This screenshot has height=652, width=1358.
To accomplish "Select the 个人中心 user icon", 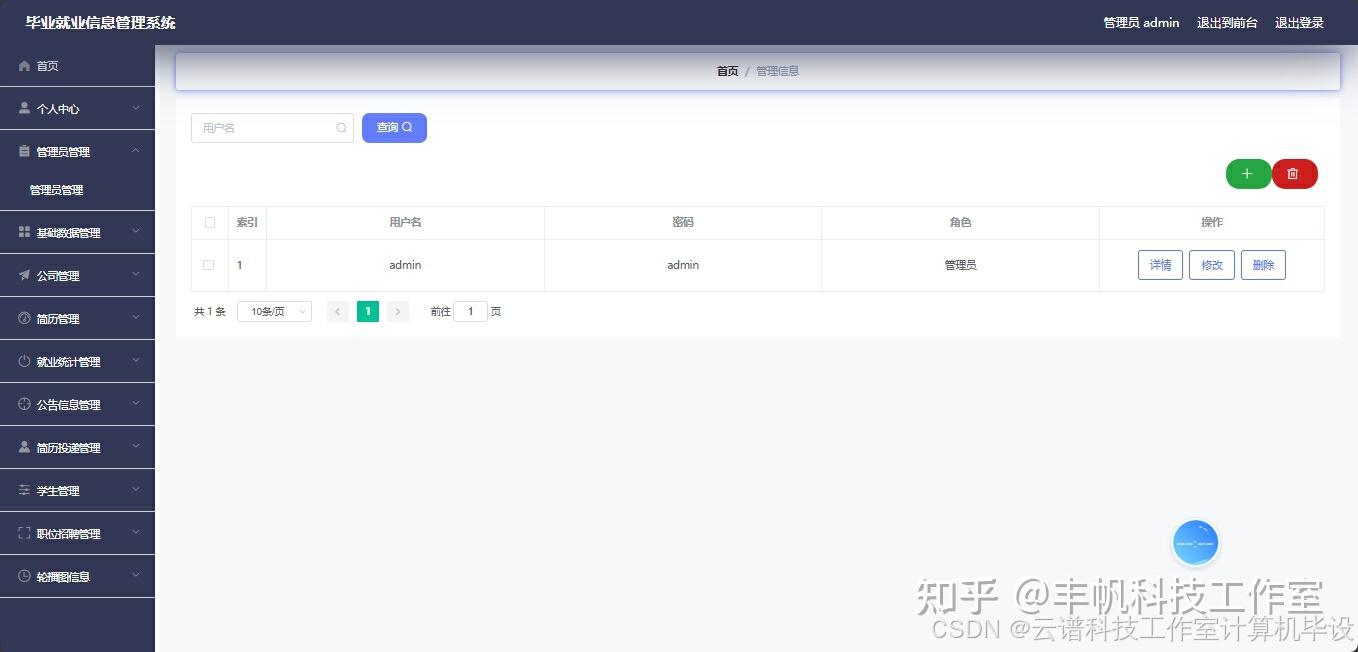I will [23, 108].
